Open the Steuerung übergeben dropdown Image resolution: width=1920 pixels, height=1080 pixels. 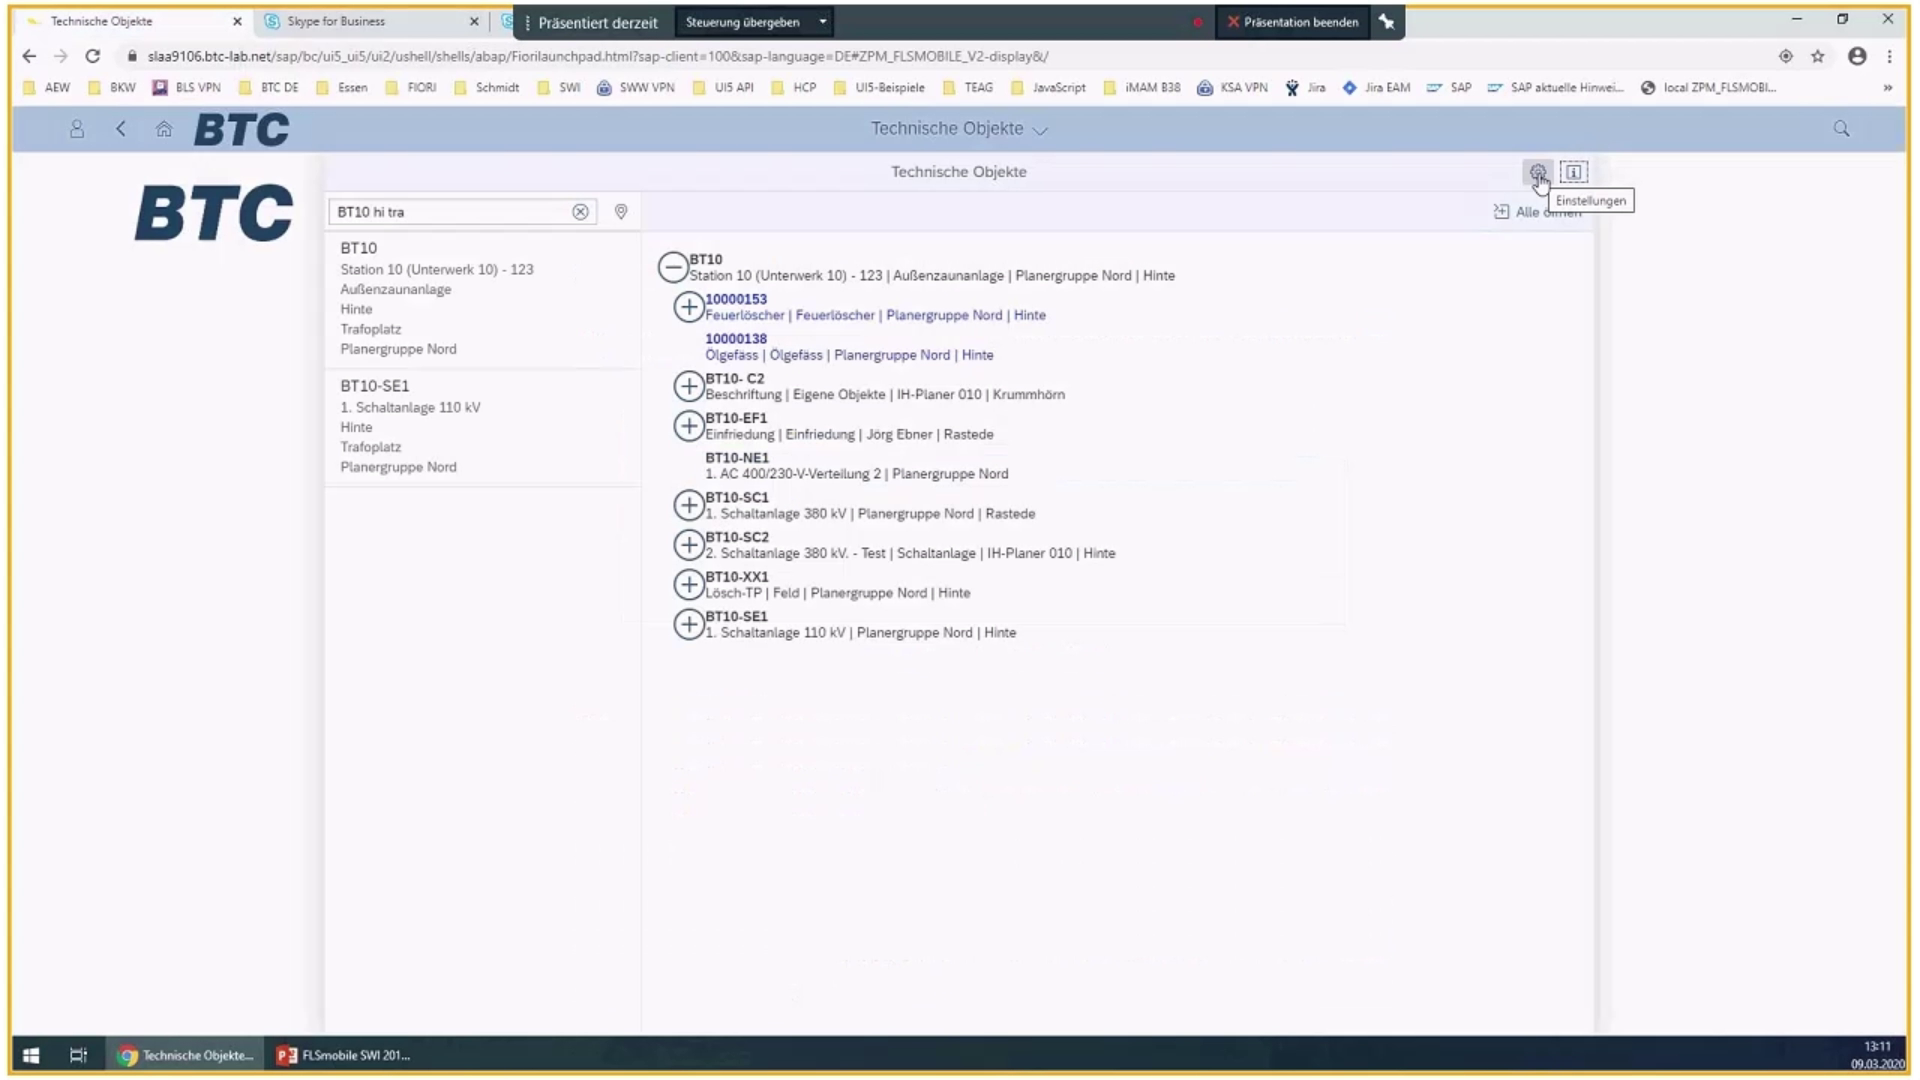822,21
